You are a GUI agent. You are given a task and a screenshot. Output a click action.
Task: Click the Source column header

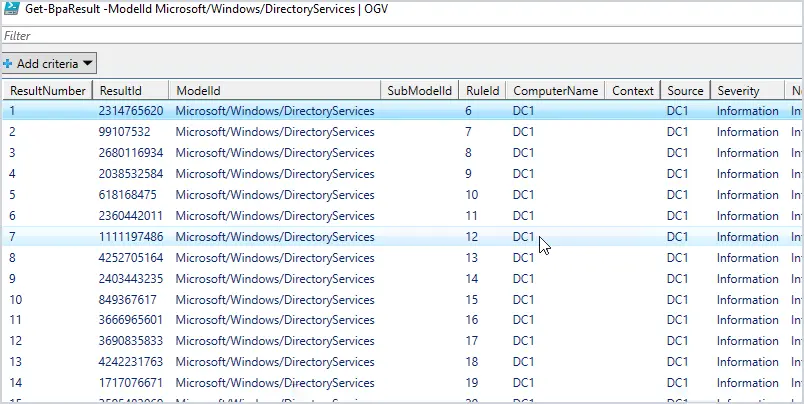coord(685,91)
